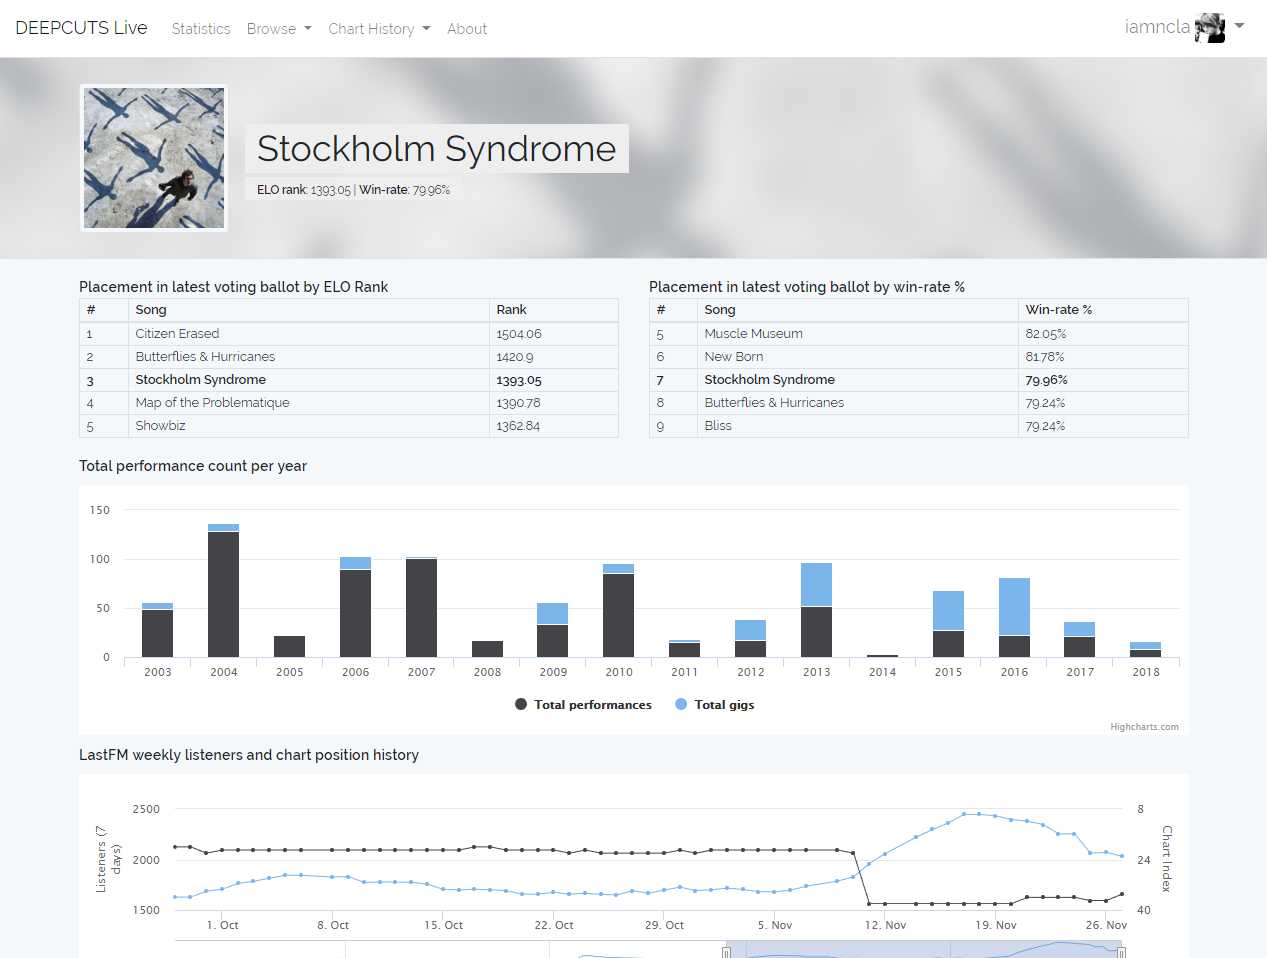
Task: Open the iamncla account dropdown caret
Action: pyautogui.click(x=1239, y=27)
